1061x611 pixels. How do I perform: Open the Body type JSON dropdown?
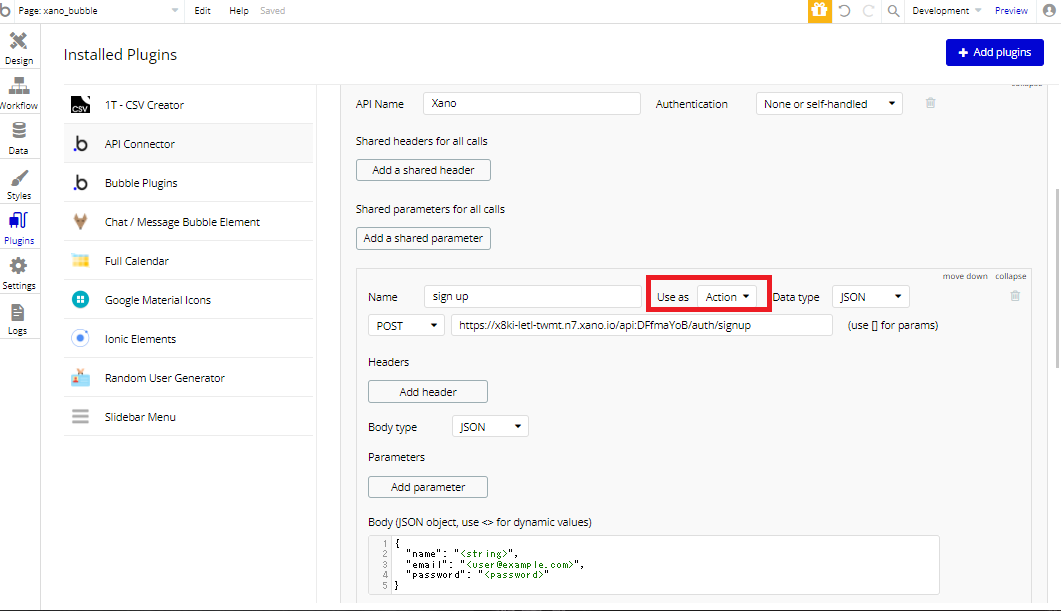[490, 426]
